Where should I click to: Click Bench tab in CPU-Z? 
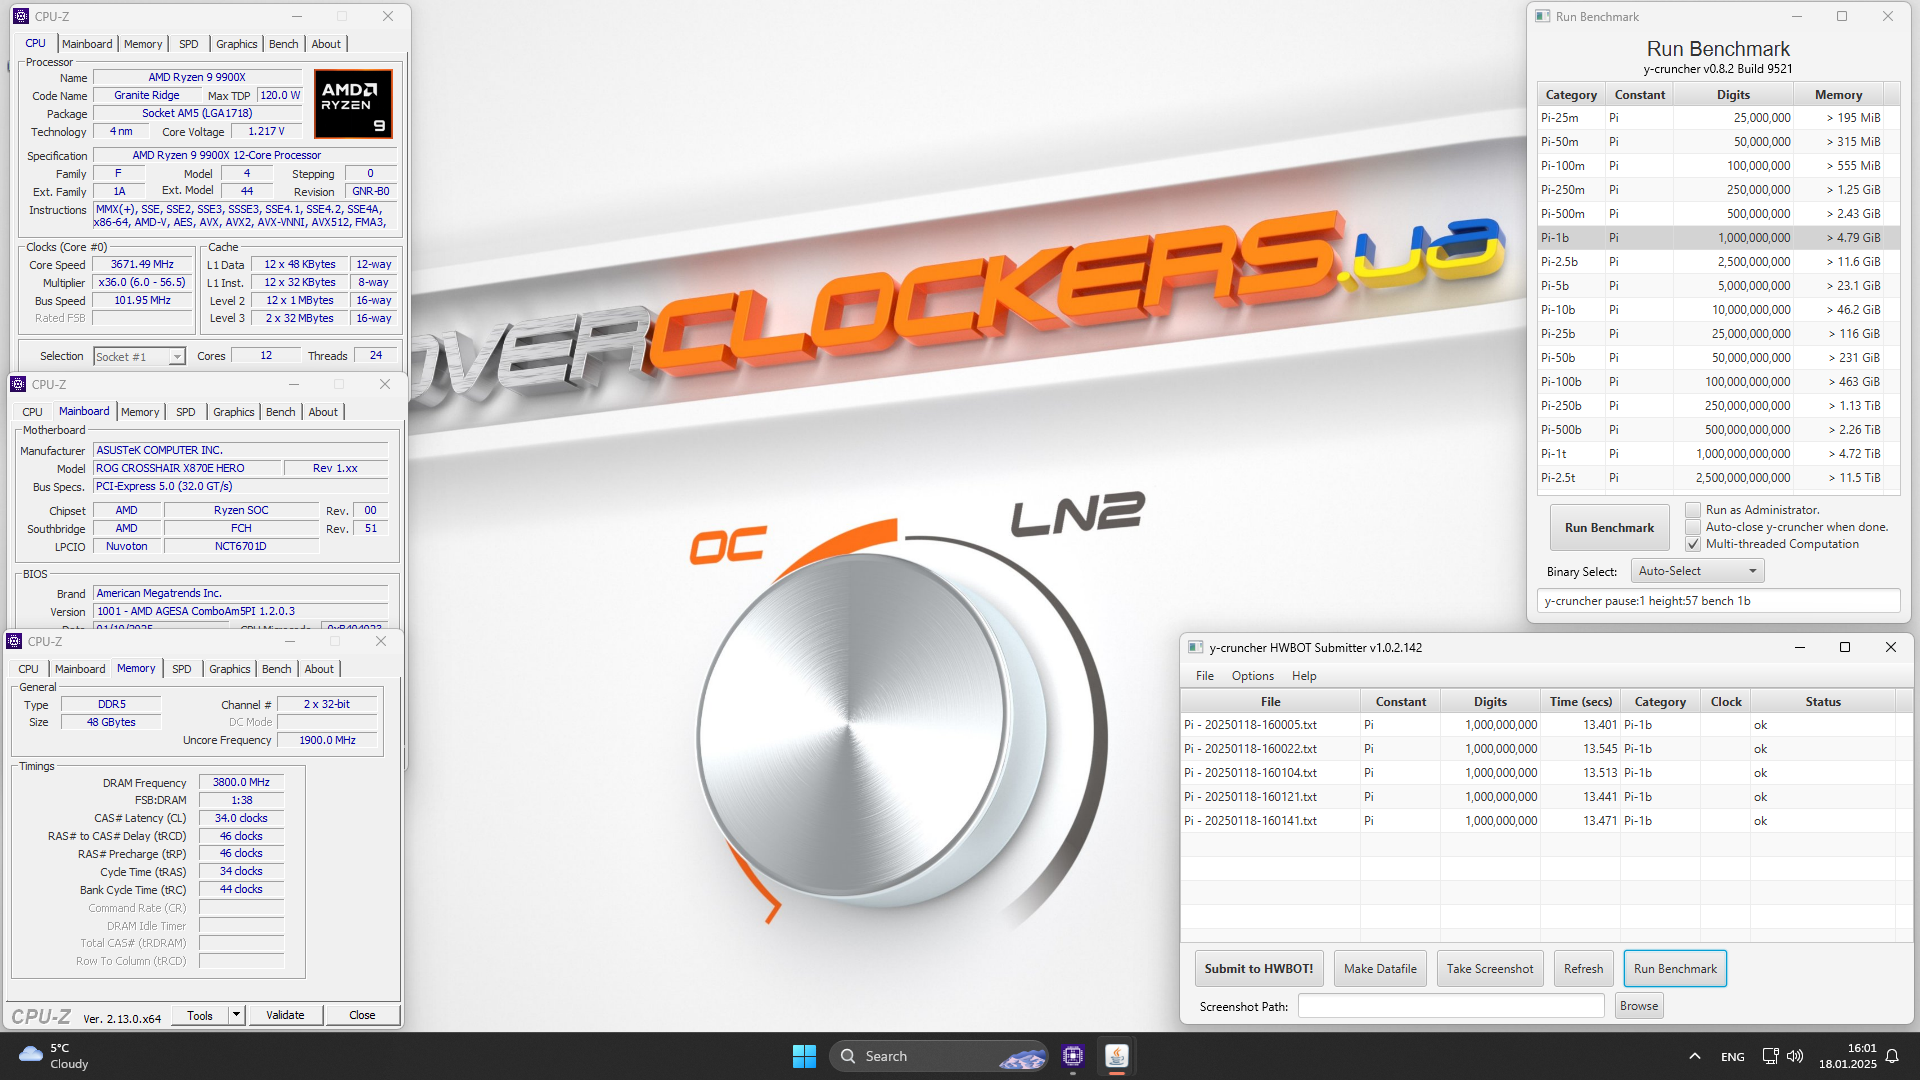click(282, 44)
